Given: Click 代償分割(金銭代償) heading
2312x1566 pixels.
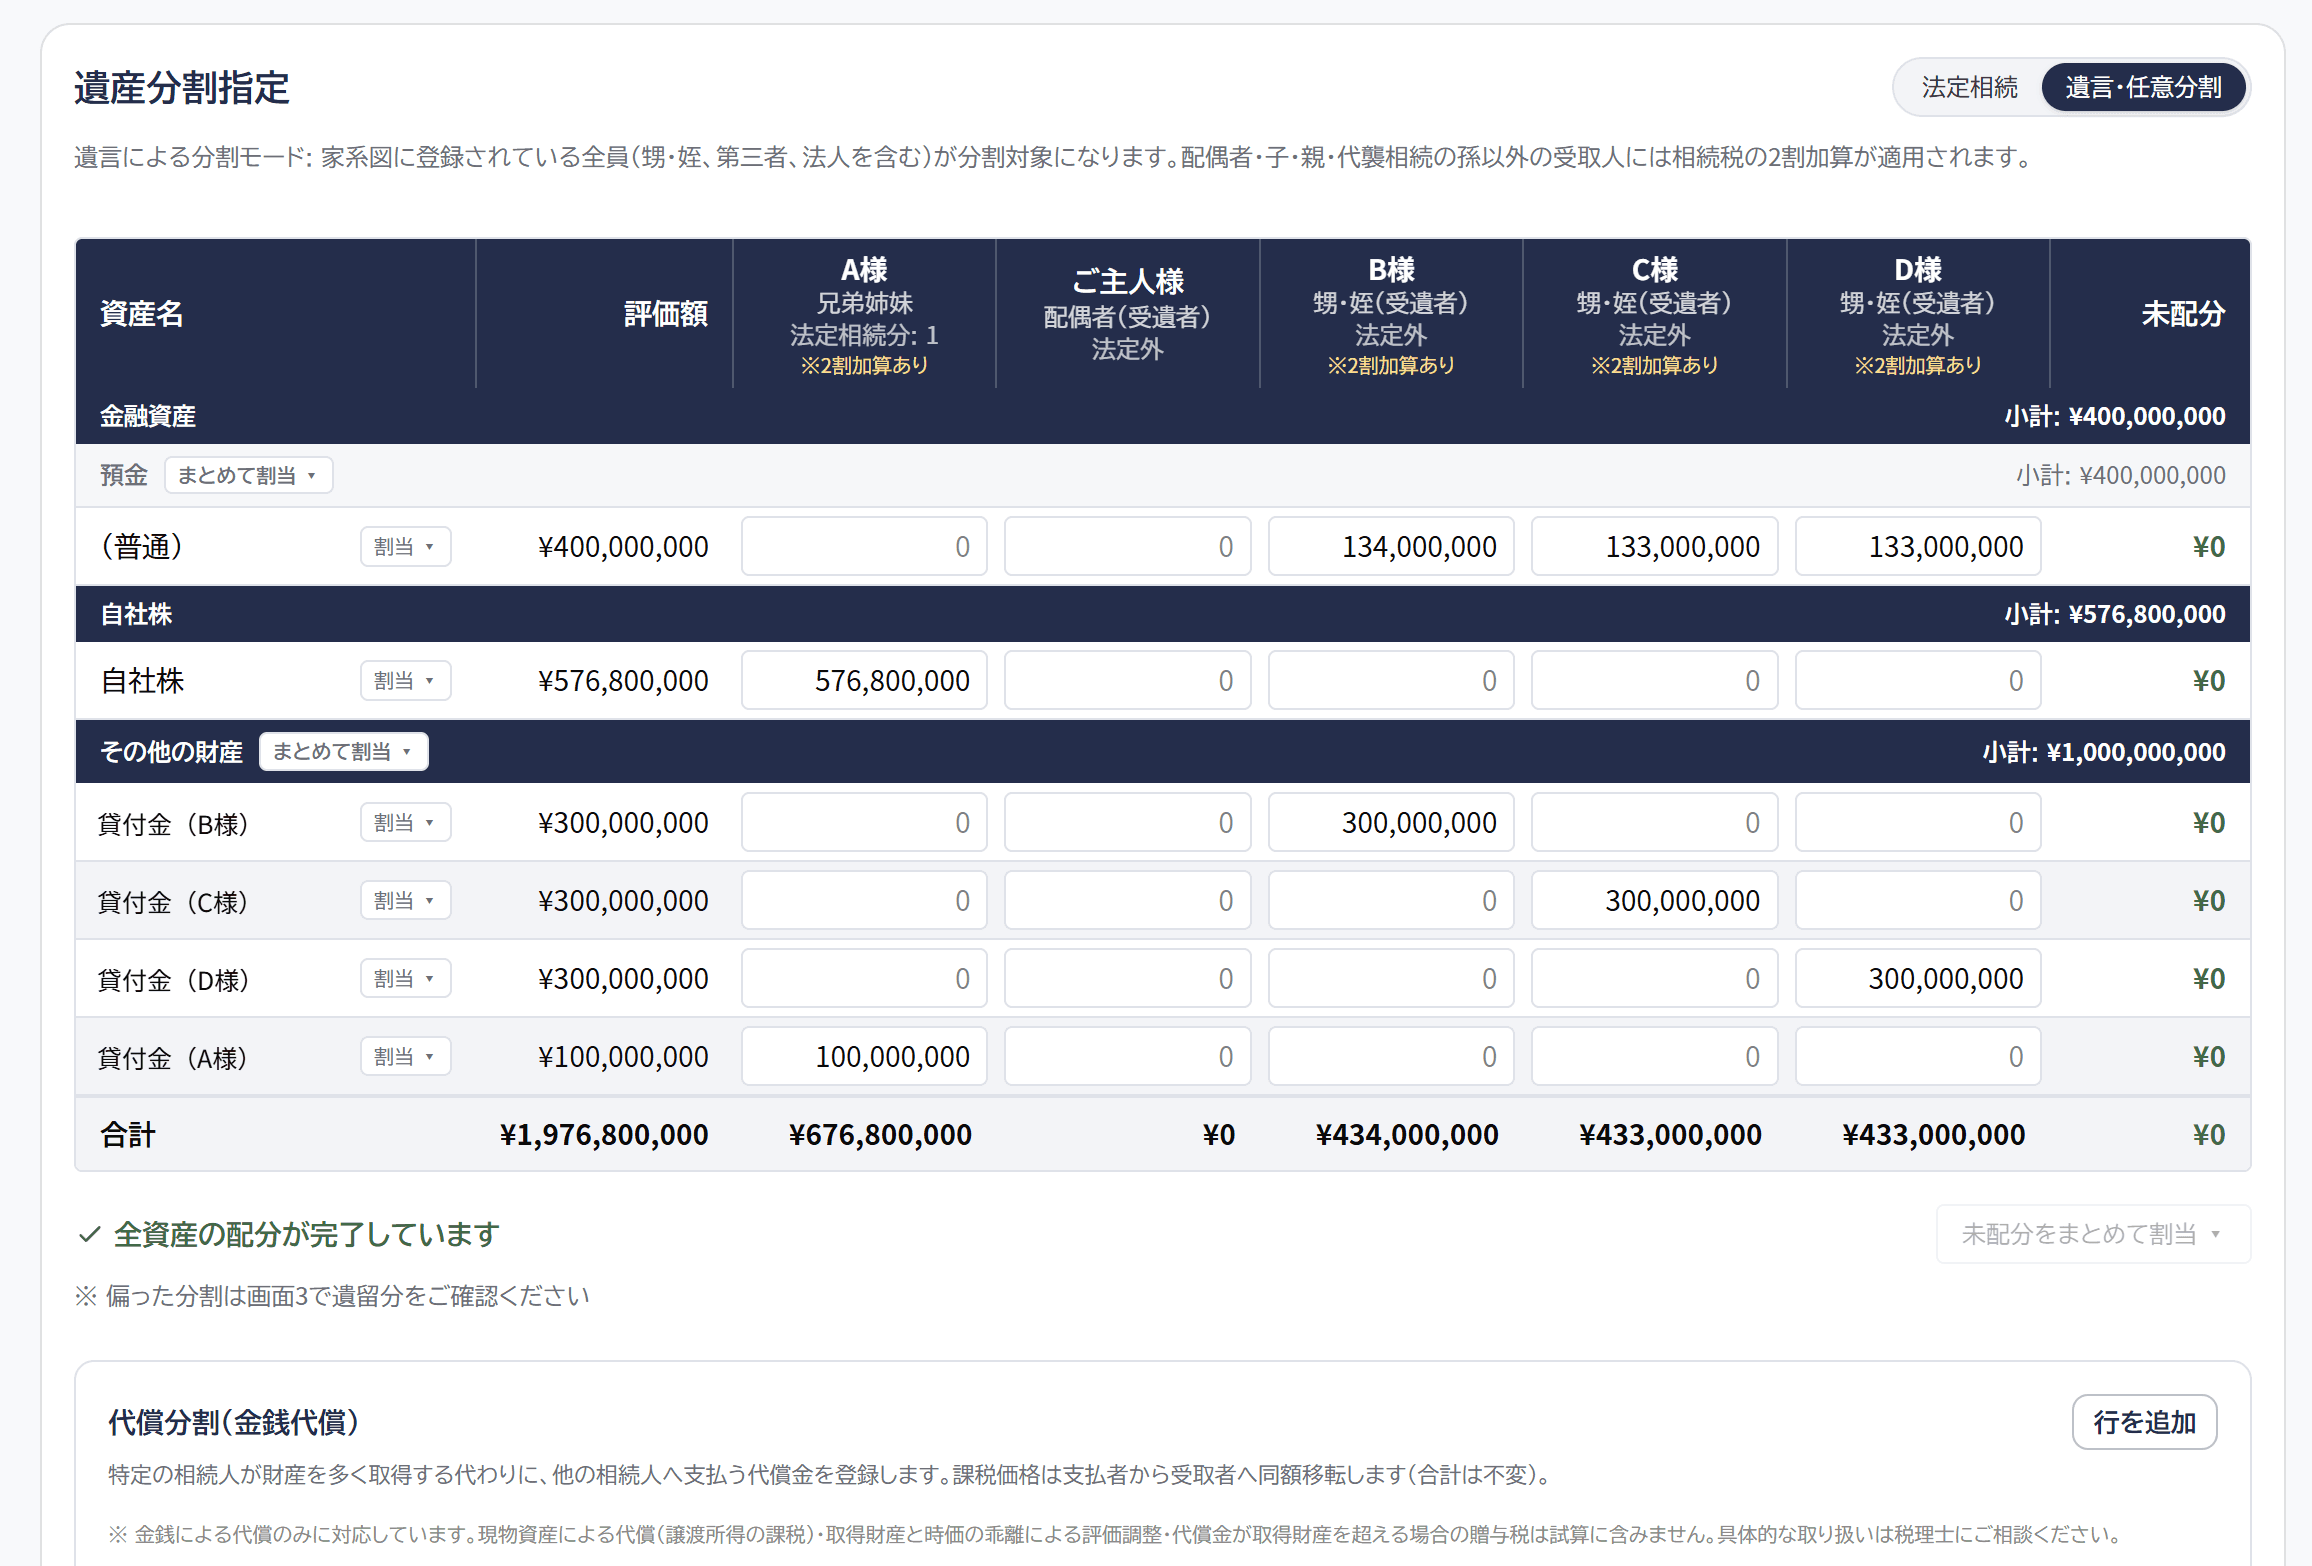Looking at the screenshot, I should pos(233,1422).
